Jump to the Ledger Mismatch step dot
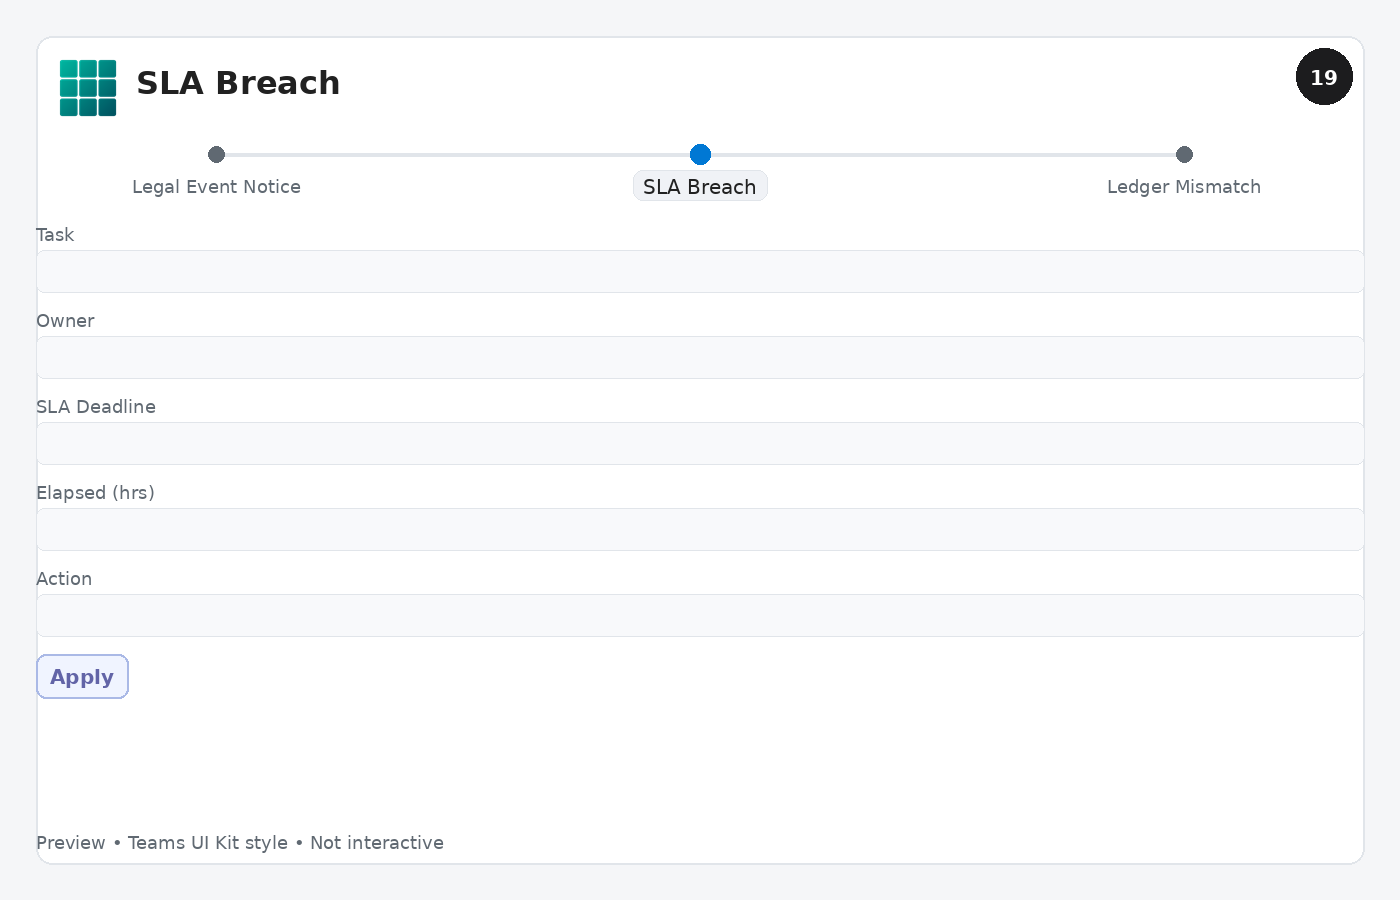The height and width of the screenshot is (900, 1400). pyautogui.click(x=1184, y=154)
